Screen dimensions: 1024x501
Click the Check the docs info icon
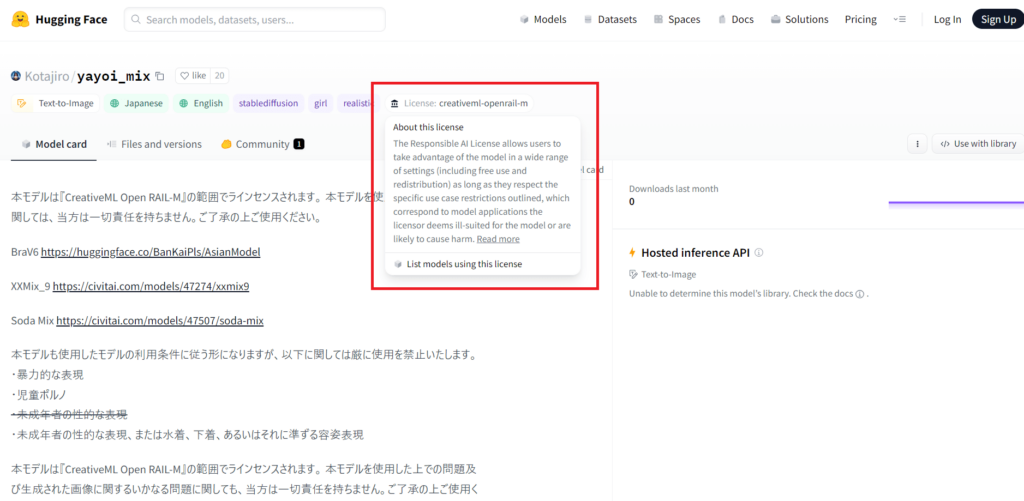pyautogui.click(x=860, y=294)
